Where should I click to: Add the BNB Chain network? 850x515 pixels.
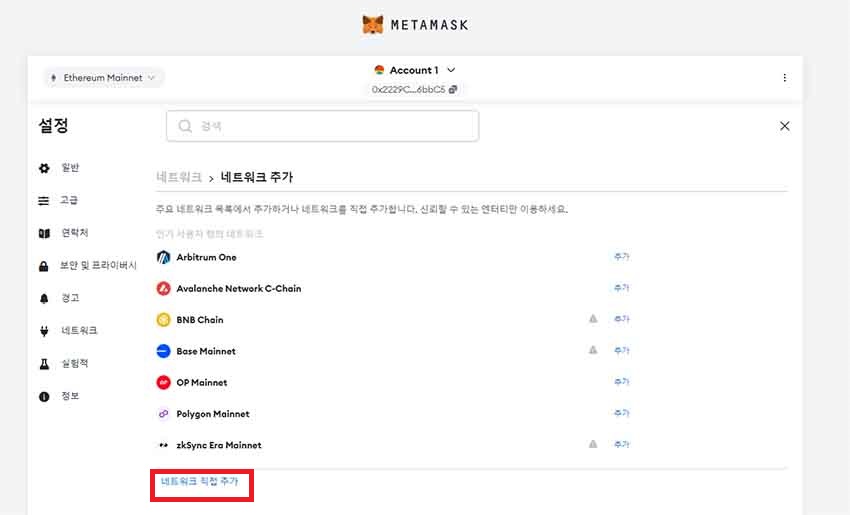[x=621, y=319]
